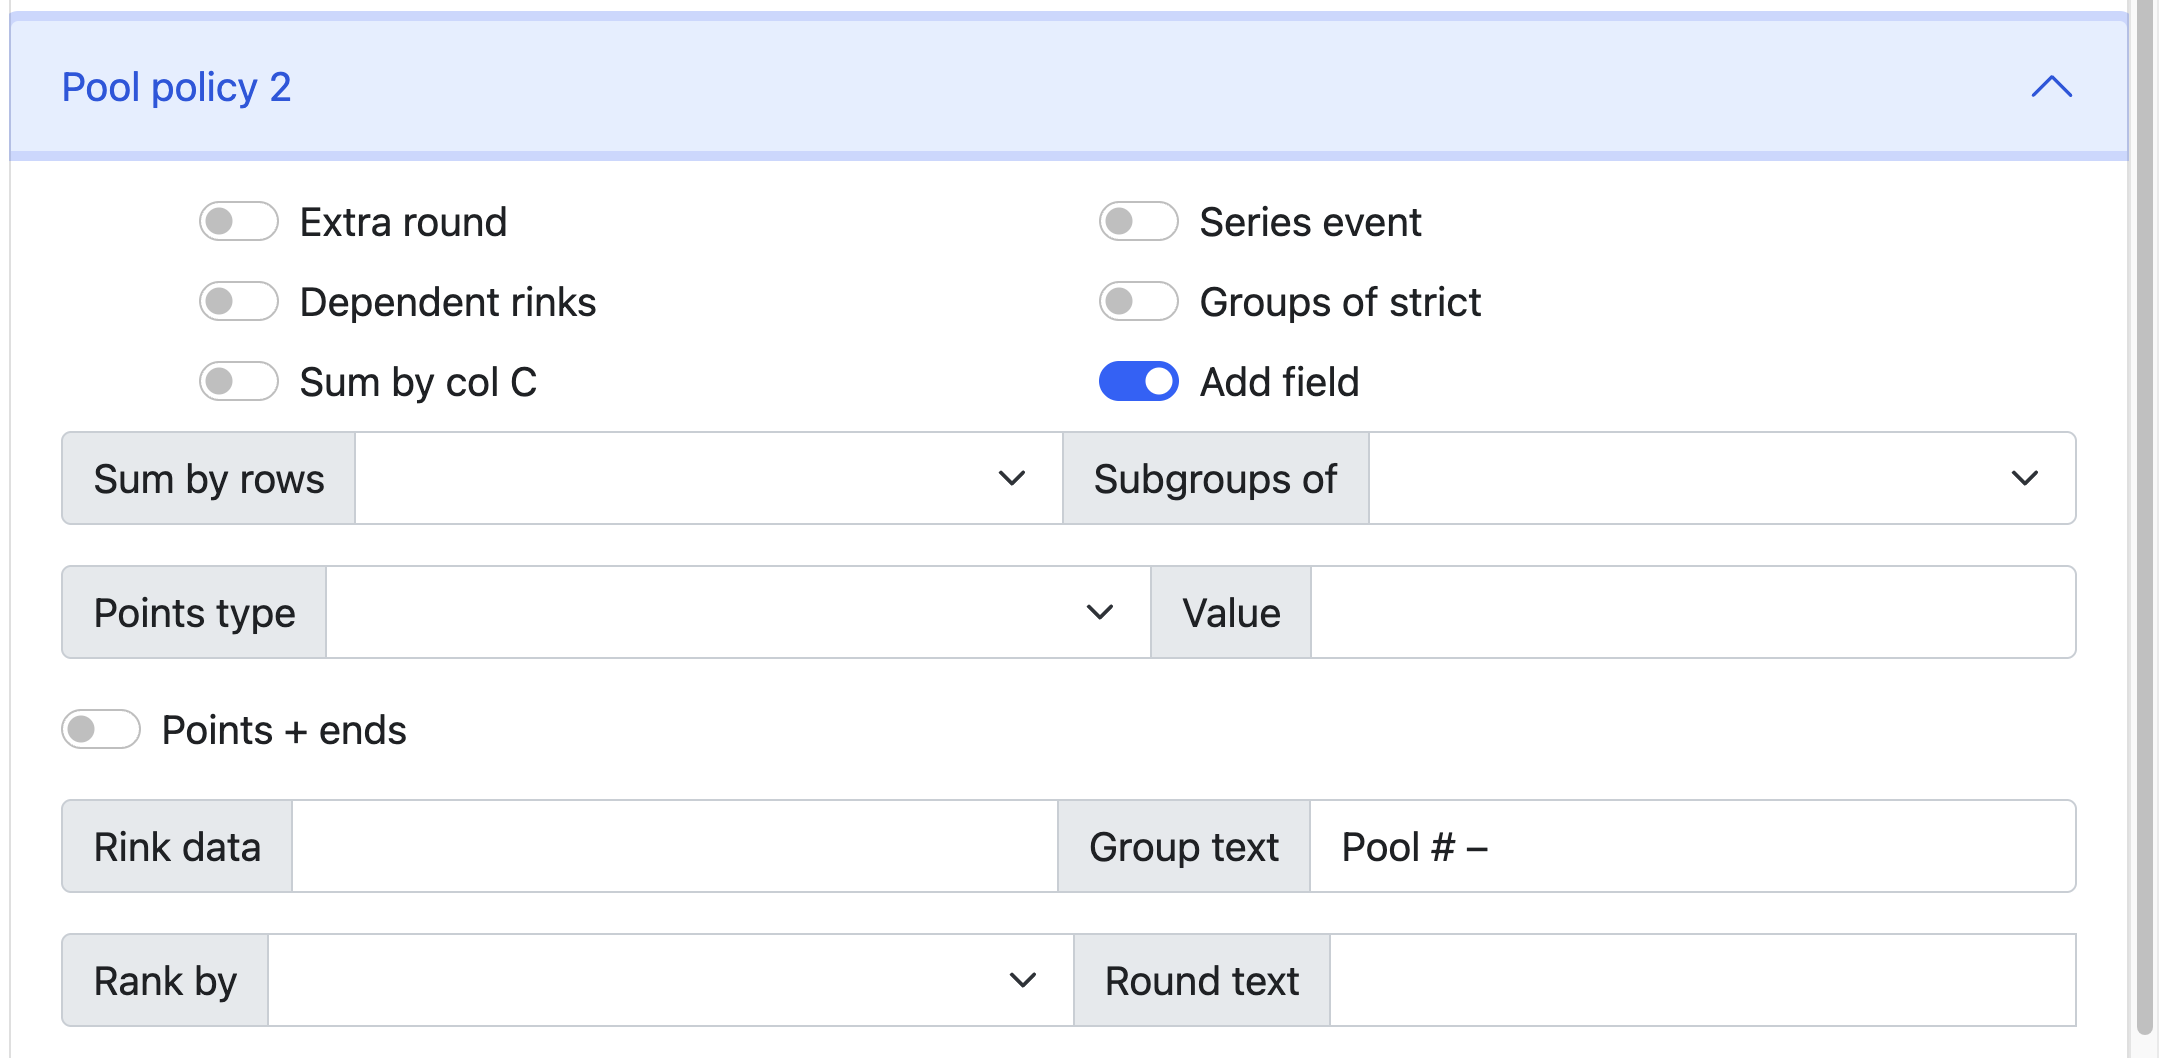Click the Round text input box
The width and height of the screenshot is (2172, 1058).
click(1702, 980)
